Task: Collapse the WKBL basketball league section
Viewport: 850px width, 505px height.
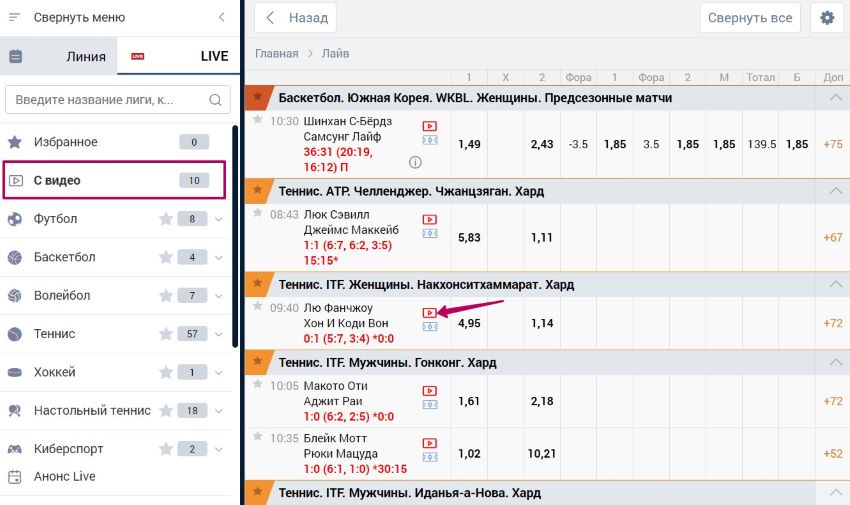Action: pyautogui.click(x=835, y=98)
